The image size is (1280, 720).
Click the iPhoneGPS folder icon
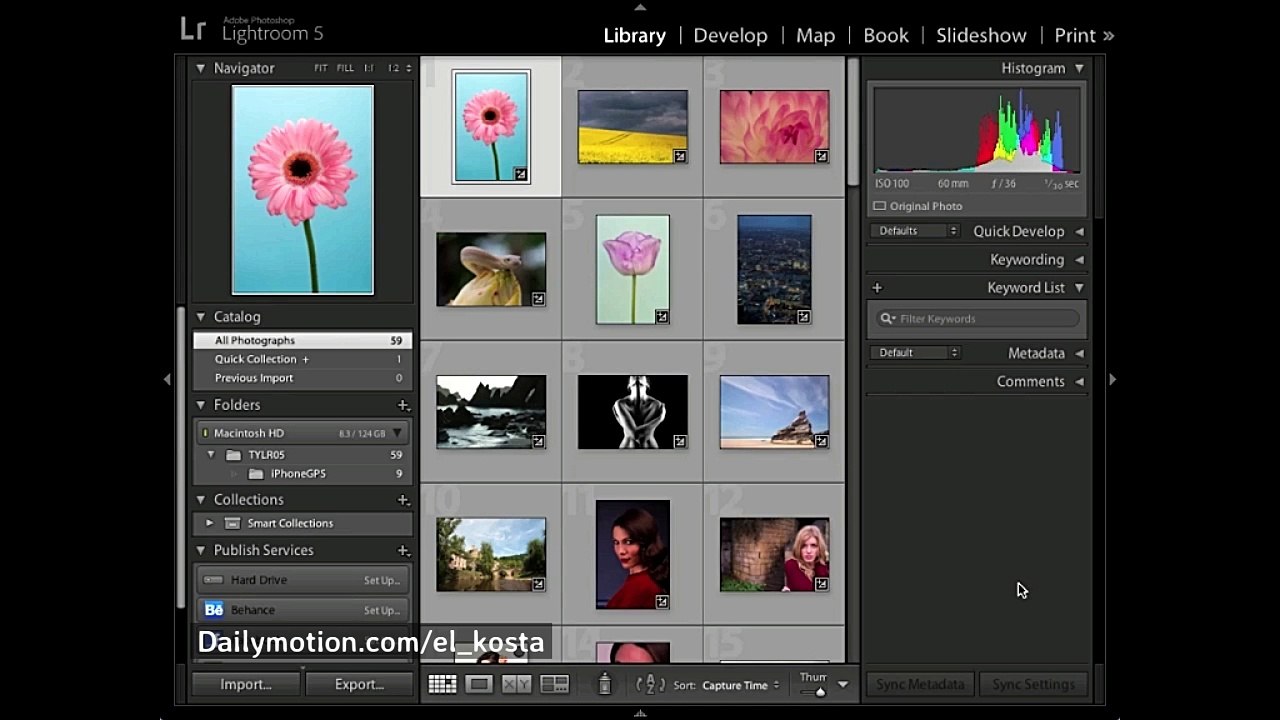pyautogui.click(x=256, y=474)
